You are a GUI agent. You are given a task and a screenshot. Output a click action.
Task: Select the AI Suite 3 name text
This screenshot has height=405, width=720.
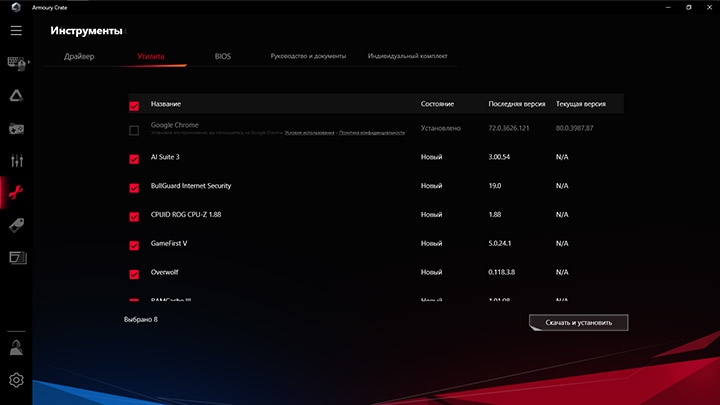click(165, 157)
